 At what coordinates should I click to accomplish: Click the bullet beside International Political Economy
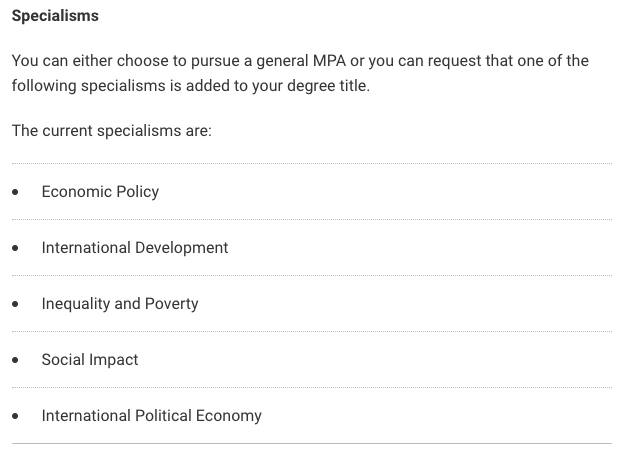(x=15, y=416)
